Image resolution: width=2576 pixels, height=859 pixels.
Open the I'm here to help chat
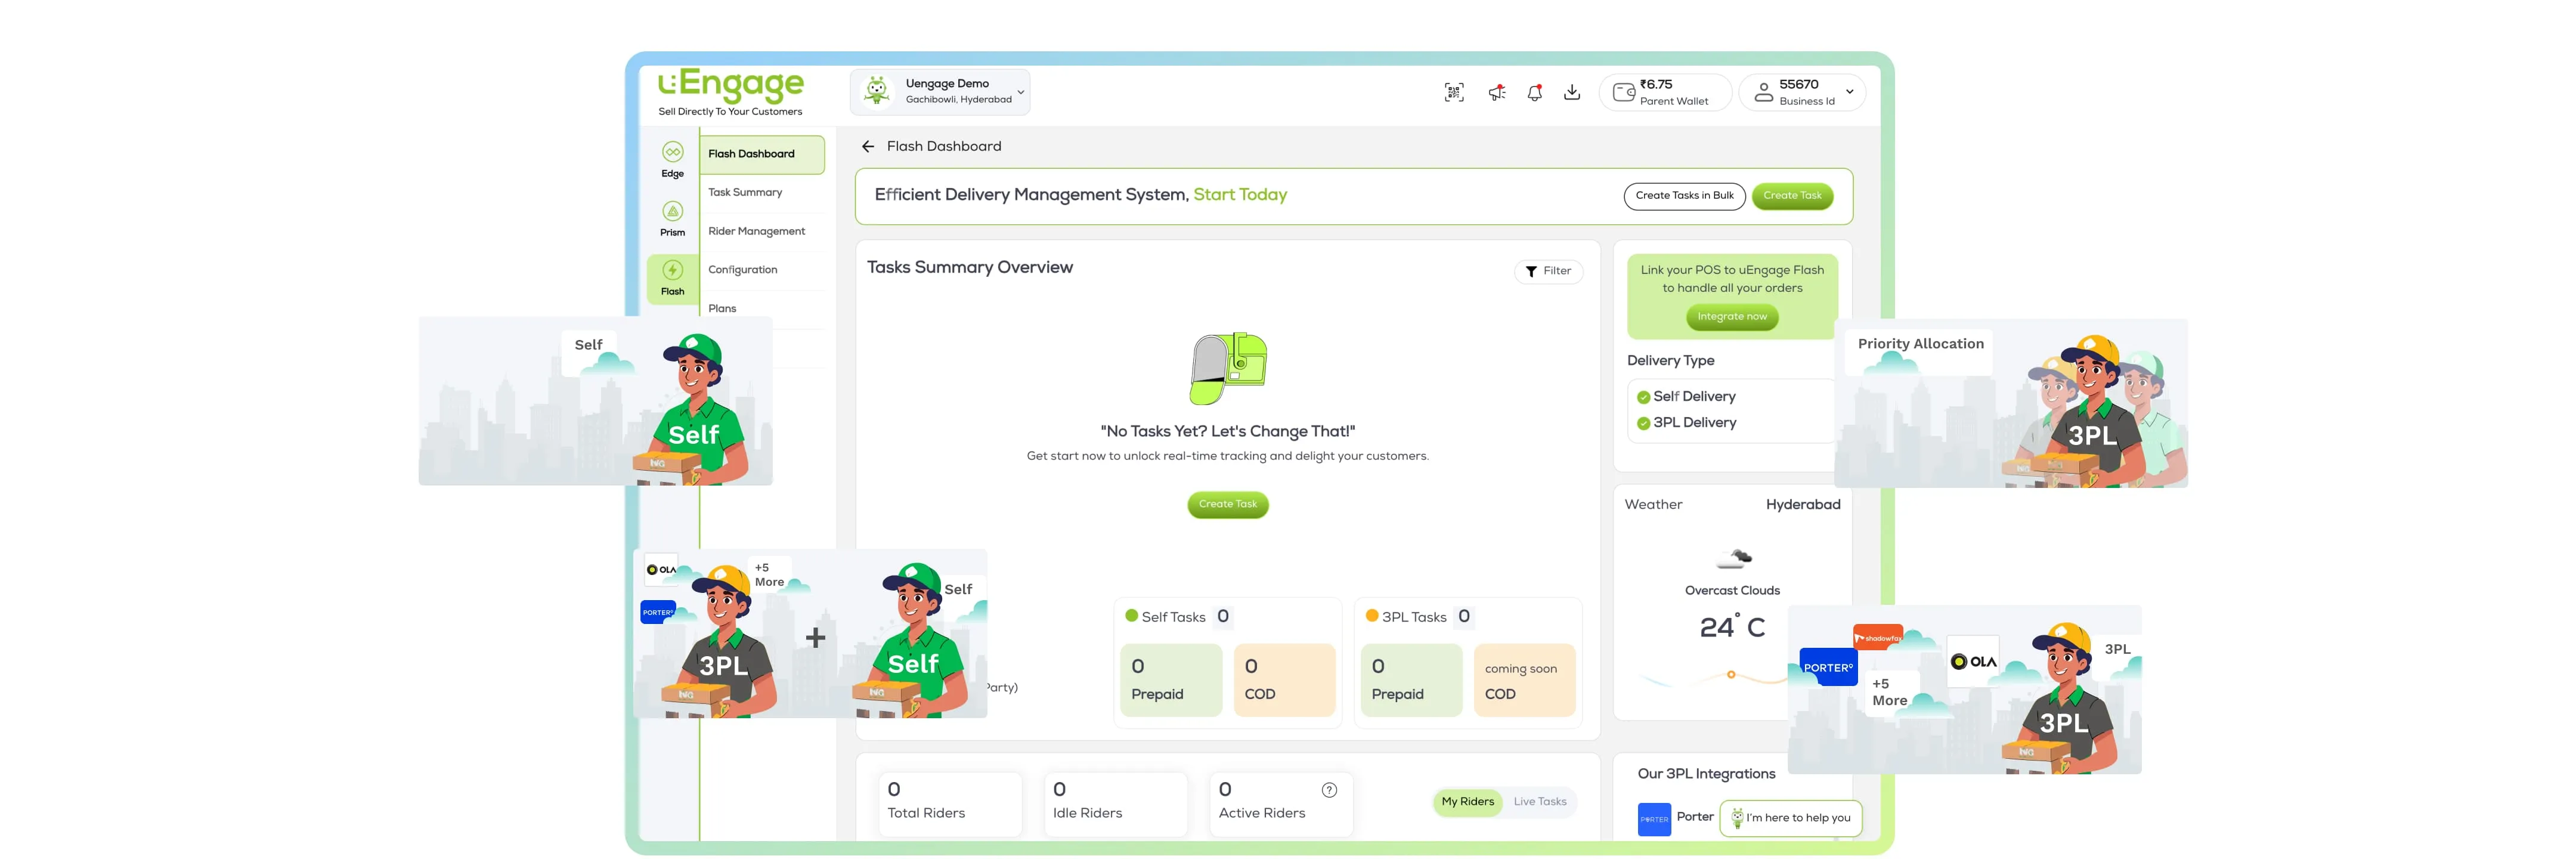pyautogui.click(x=1790, y=818)
